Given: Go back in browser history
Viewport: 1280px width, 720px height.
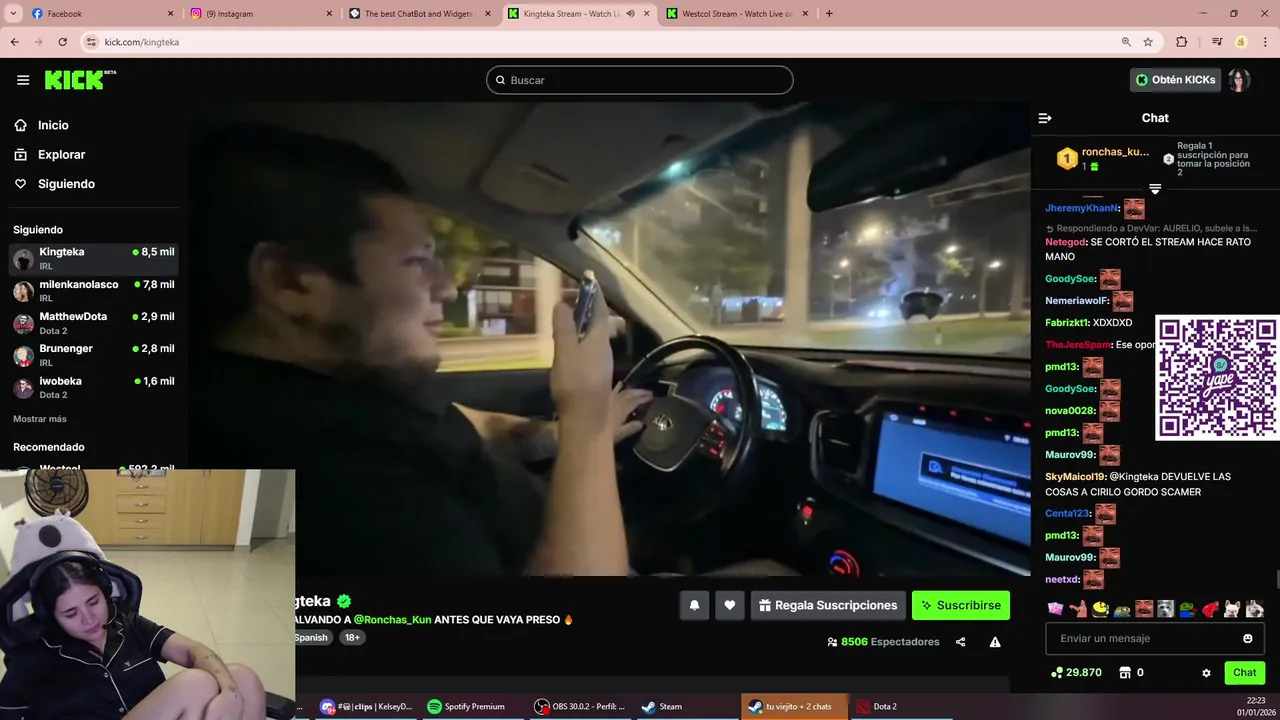Looking at the screenshot, I should pyautogui.click(x=14, y=42).
